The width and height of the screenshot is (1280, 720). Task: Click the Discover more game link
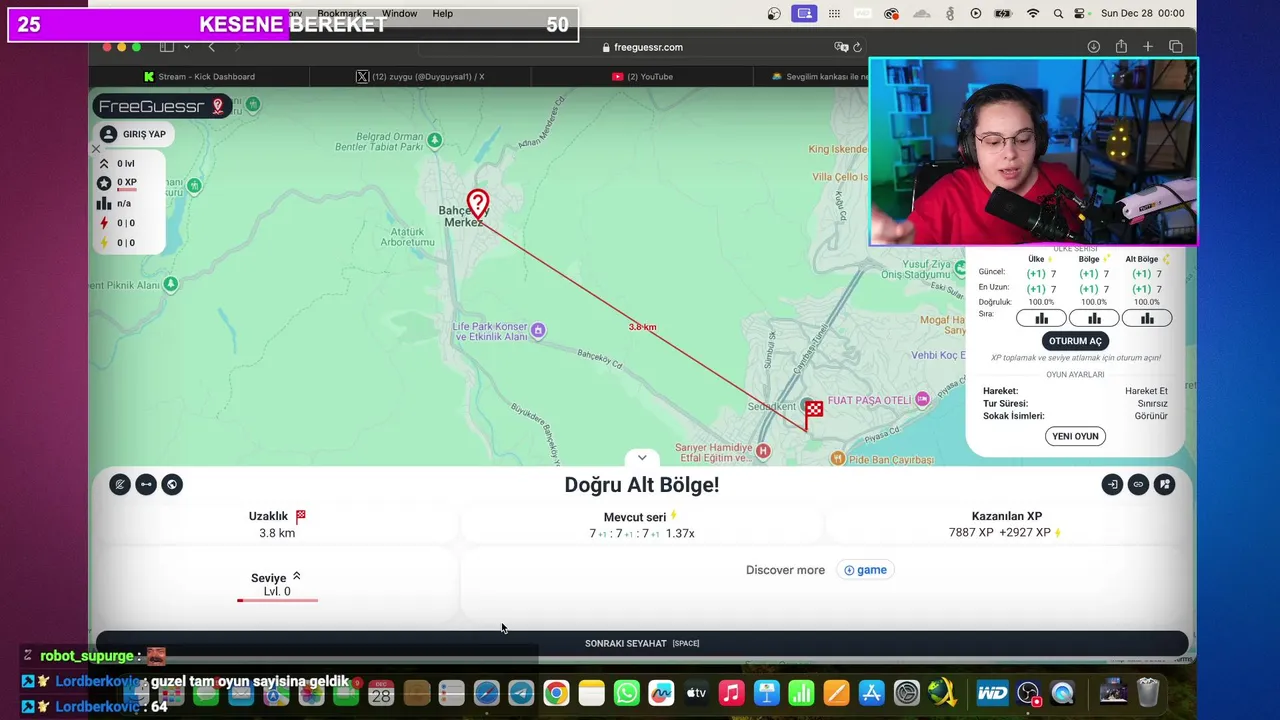tap(865, 570)
